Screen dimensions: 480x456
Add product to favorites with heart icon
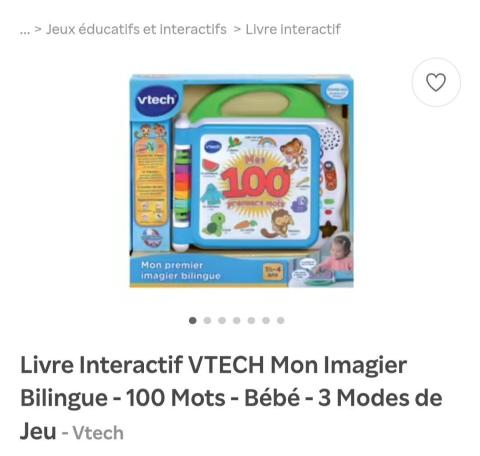pyautogui.click(x=436, y=82)
